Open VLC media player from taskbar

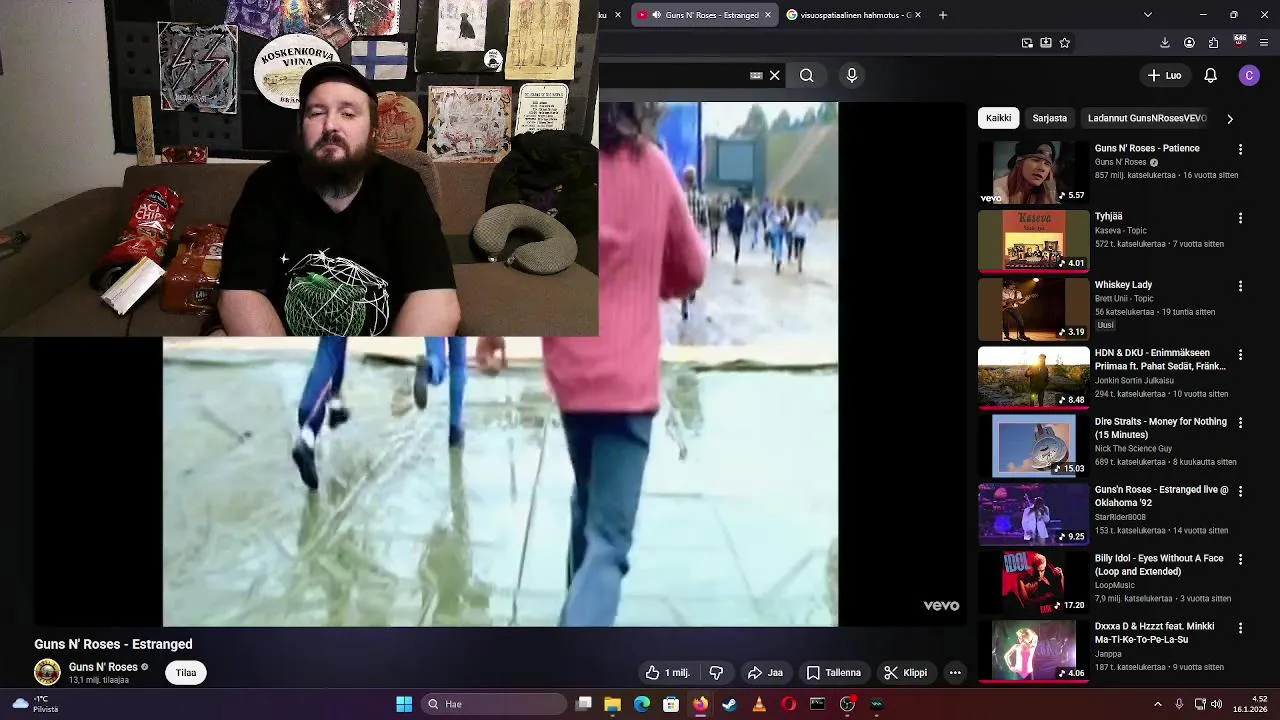(759, 704)
